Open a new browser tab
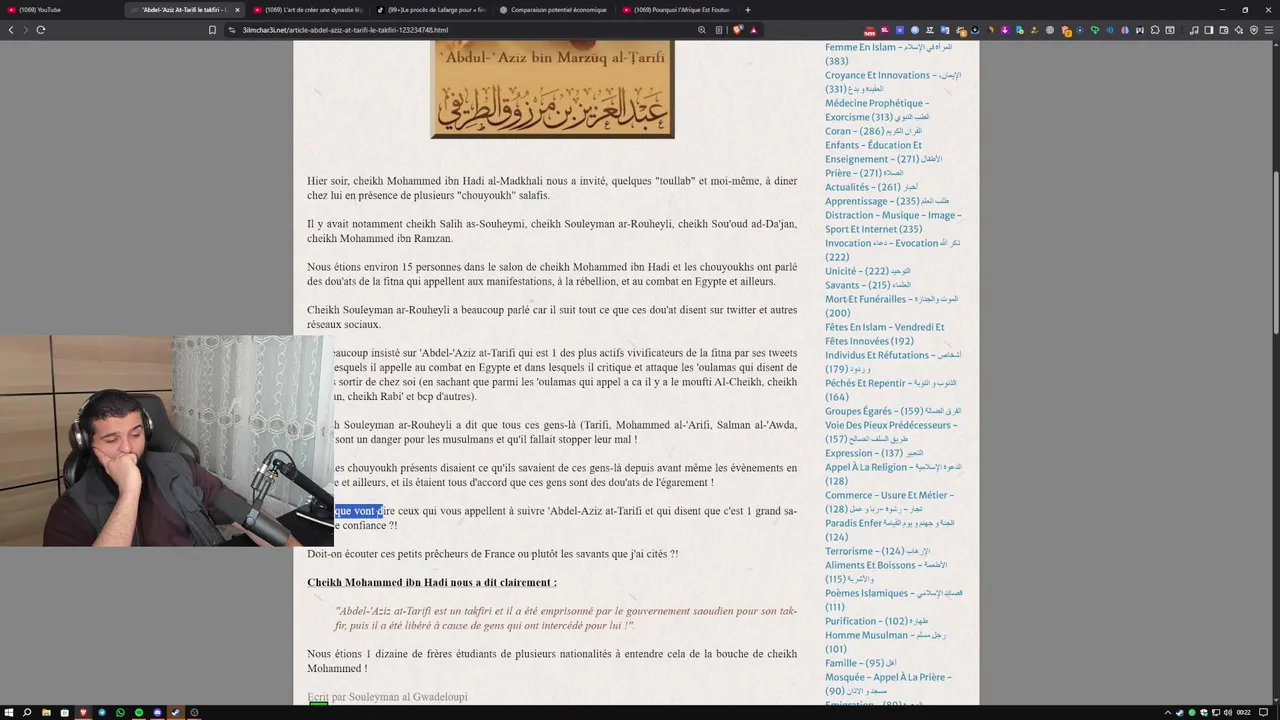1280x720 pixels. pyautogui.click(x=748, y=10)
